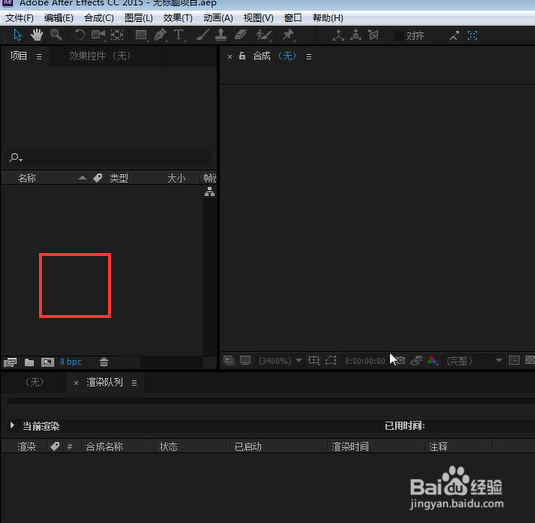Select the Brush tool

(202, 35)
